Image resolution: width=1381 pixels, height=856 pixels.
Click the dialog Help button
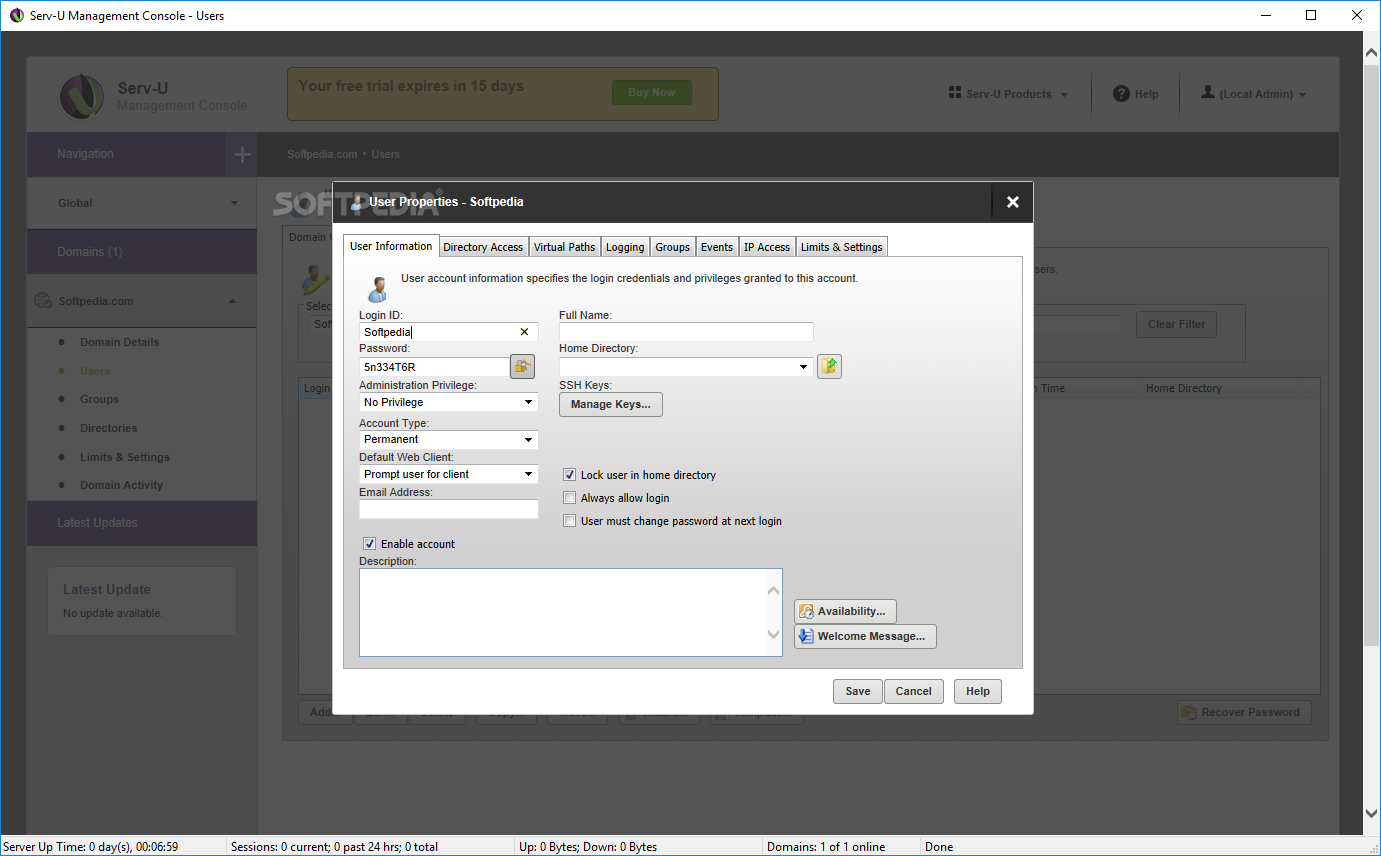click(x=977, y=691)
